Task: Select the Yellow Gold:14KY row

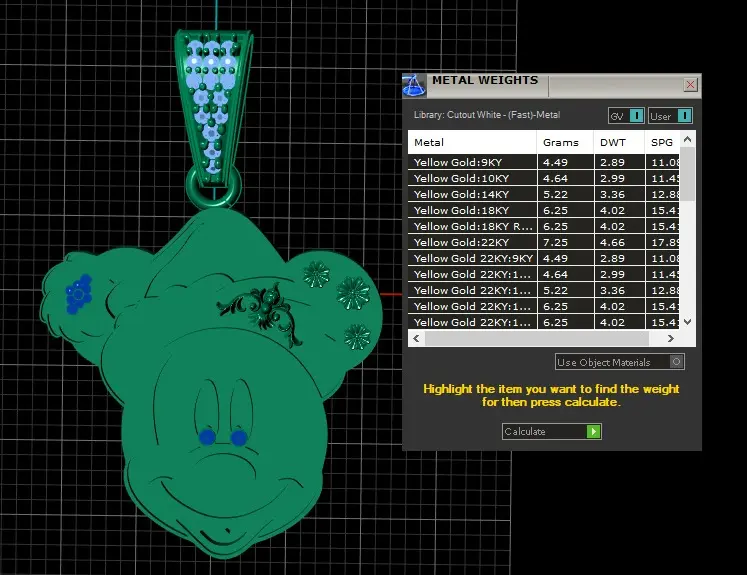Action: point(544,194)
